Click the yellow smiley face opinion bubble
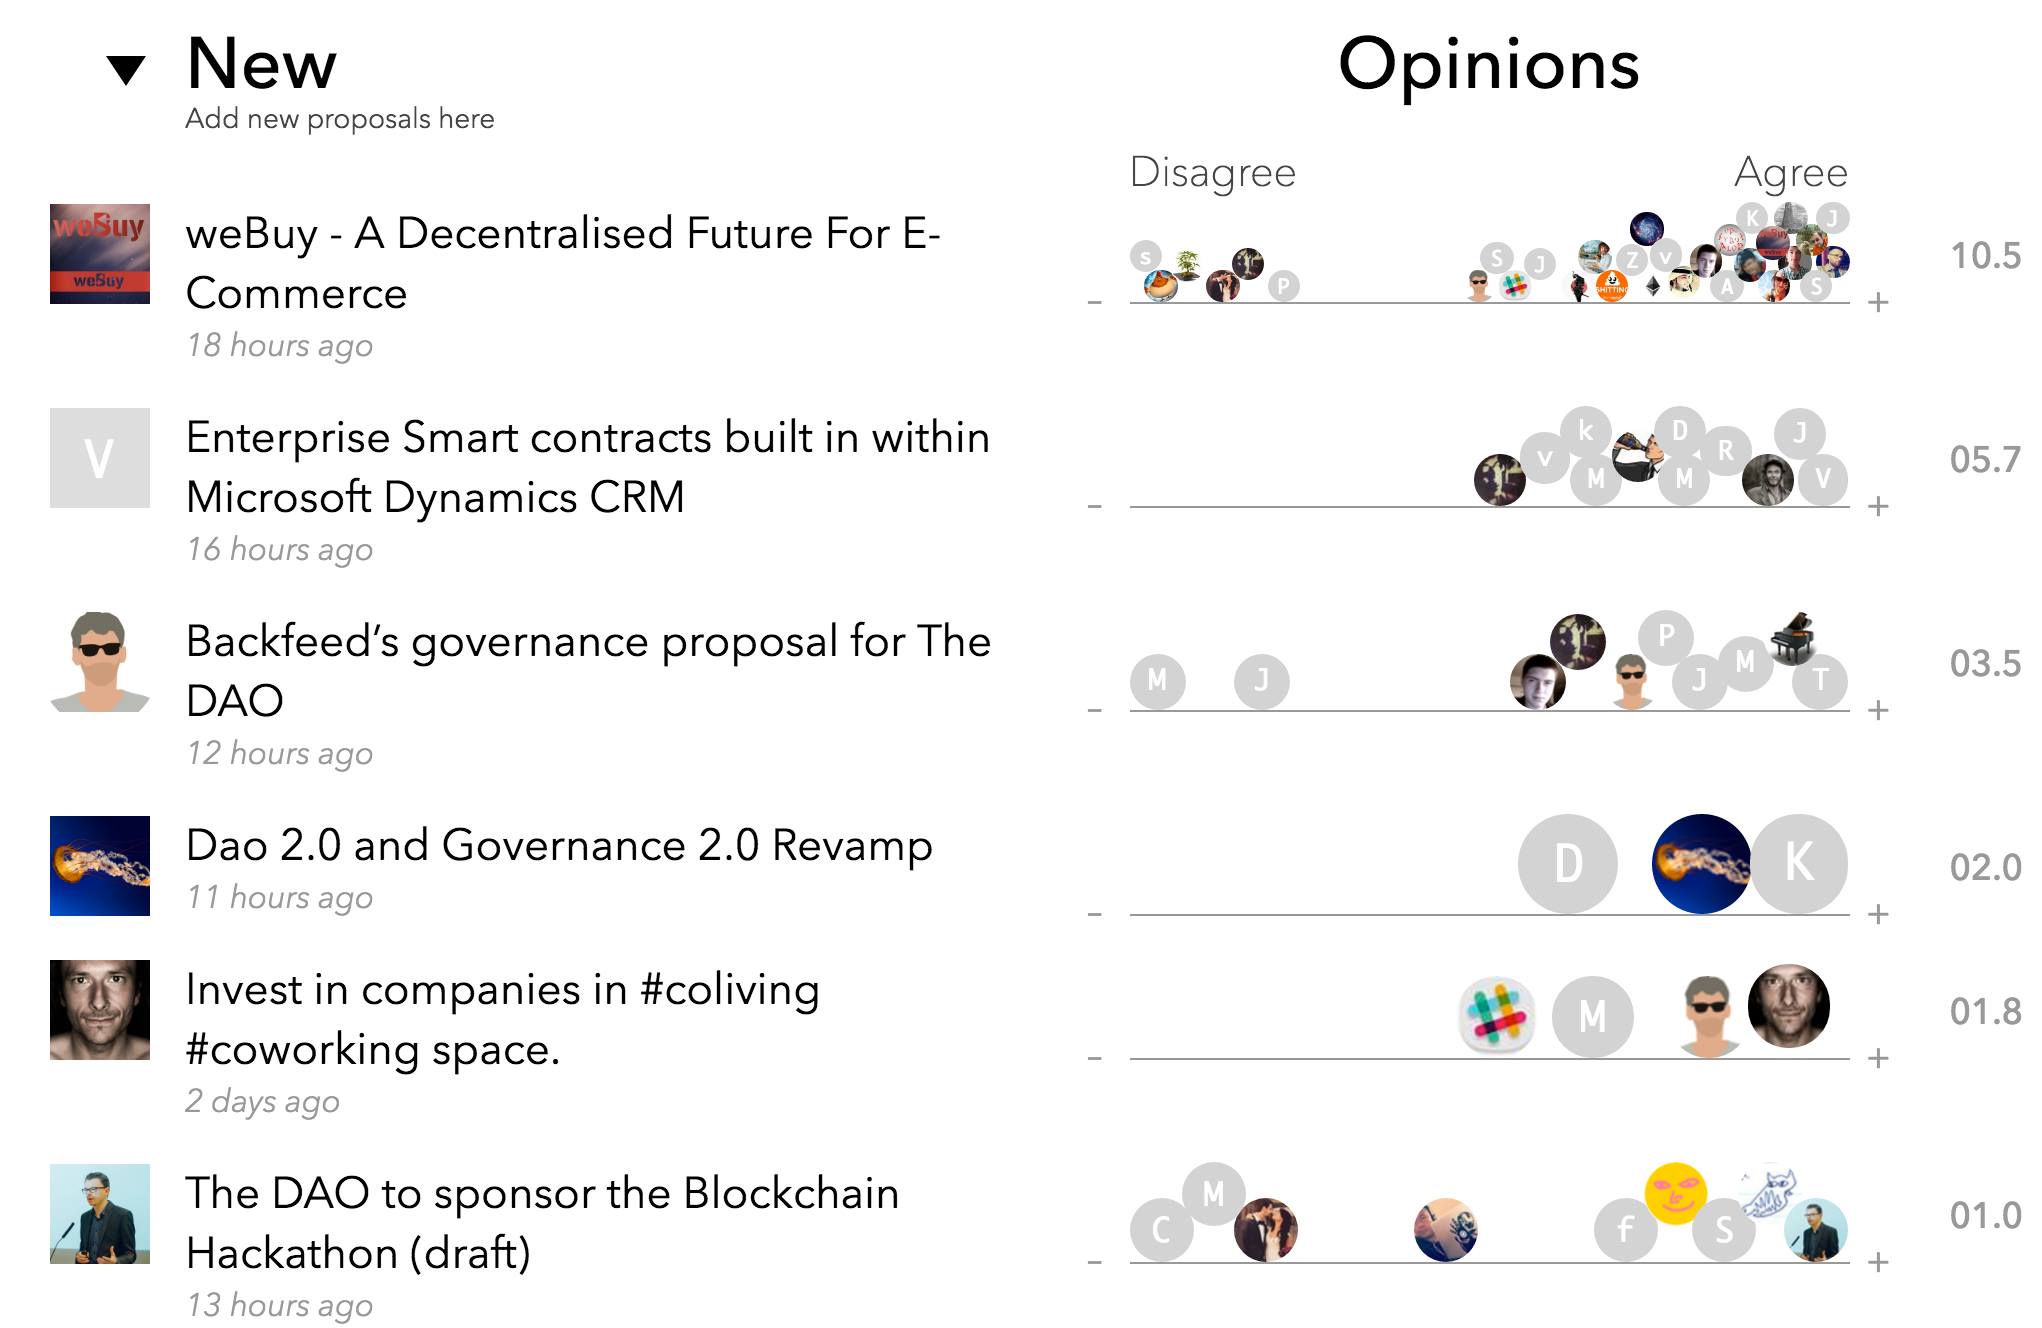2042x1328 pixels. (x=1675, y=1192)
